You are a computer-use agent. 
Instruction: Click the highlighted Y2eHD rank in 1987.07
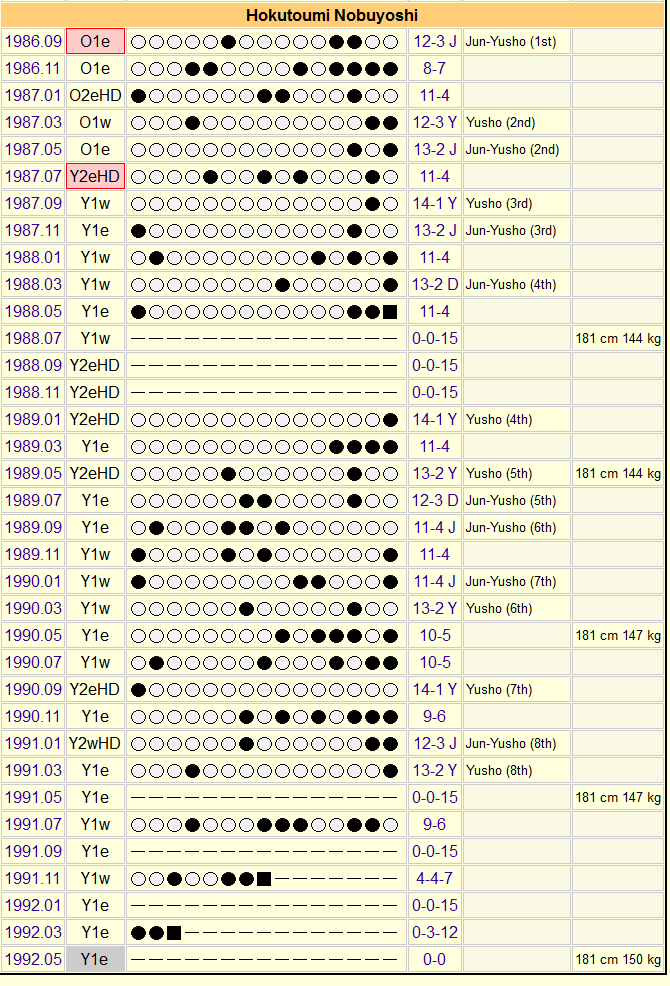pos(96,177)
